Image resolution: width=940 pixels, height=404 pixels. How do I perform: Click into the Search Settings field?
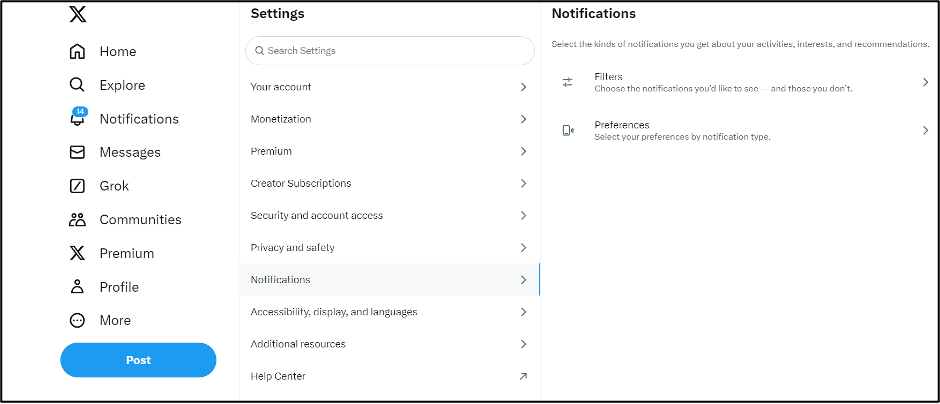point(390,51)
